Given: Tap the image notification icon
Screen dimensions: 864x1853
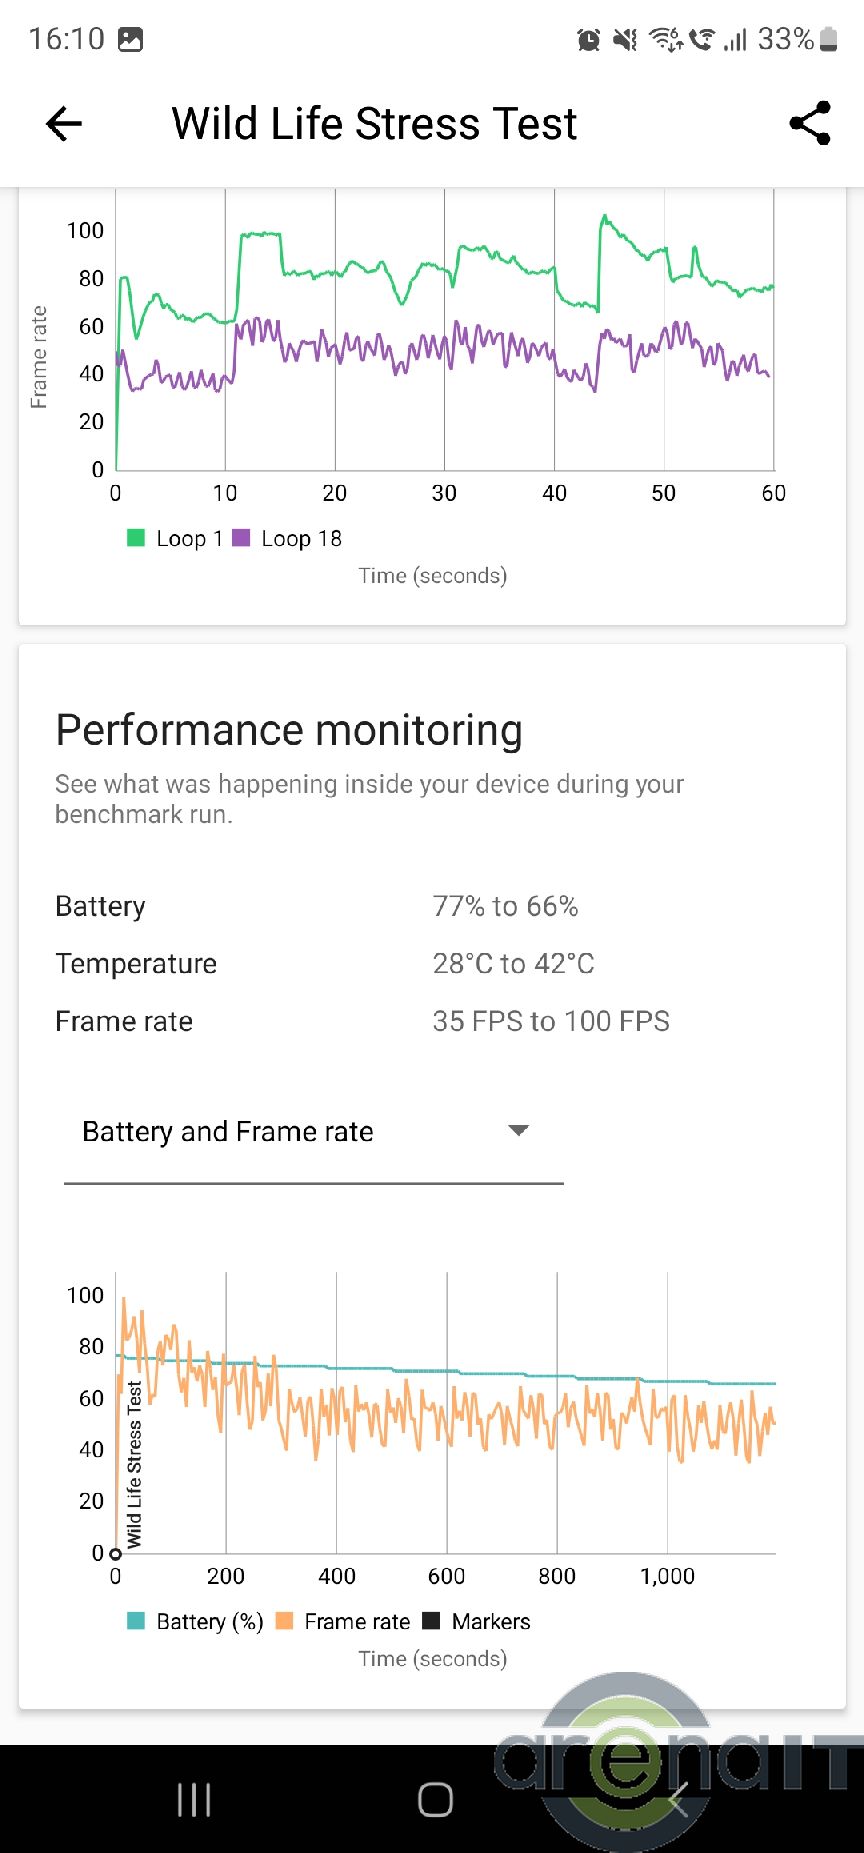Looking at the screenshot, I should [131, 40].
